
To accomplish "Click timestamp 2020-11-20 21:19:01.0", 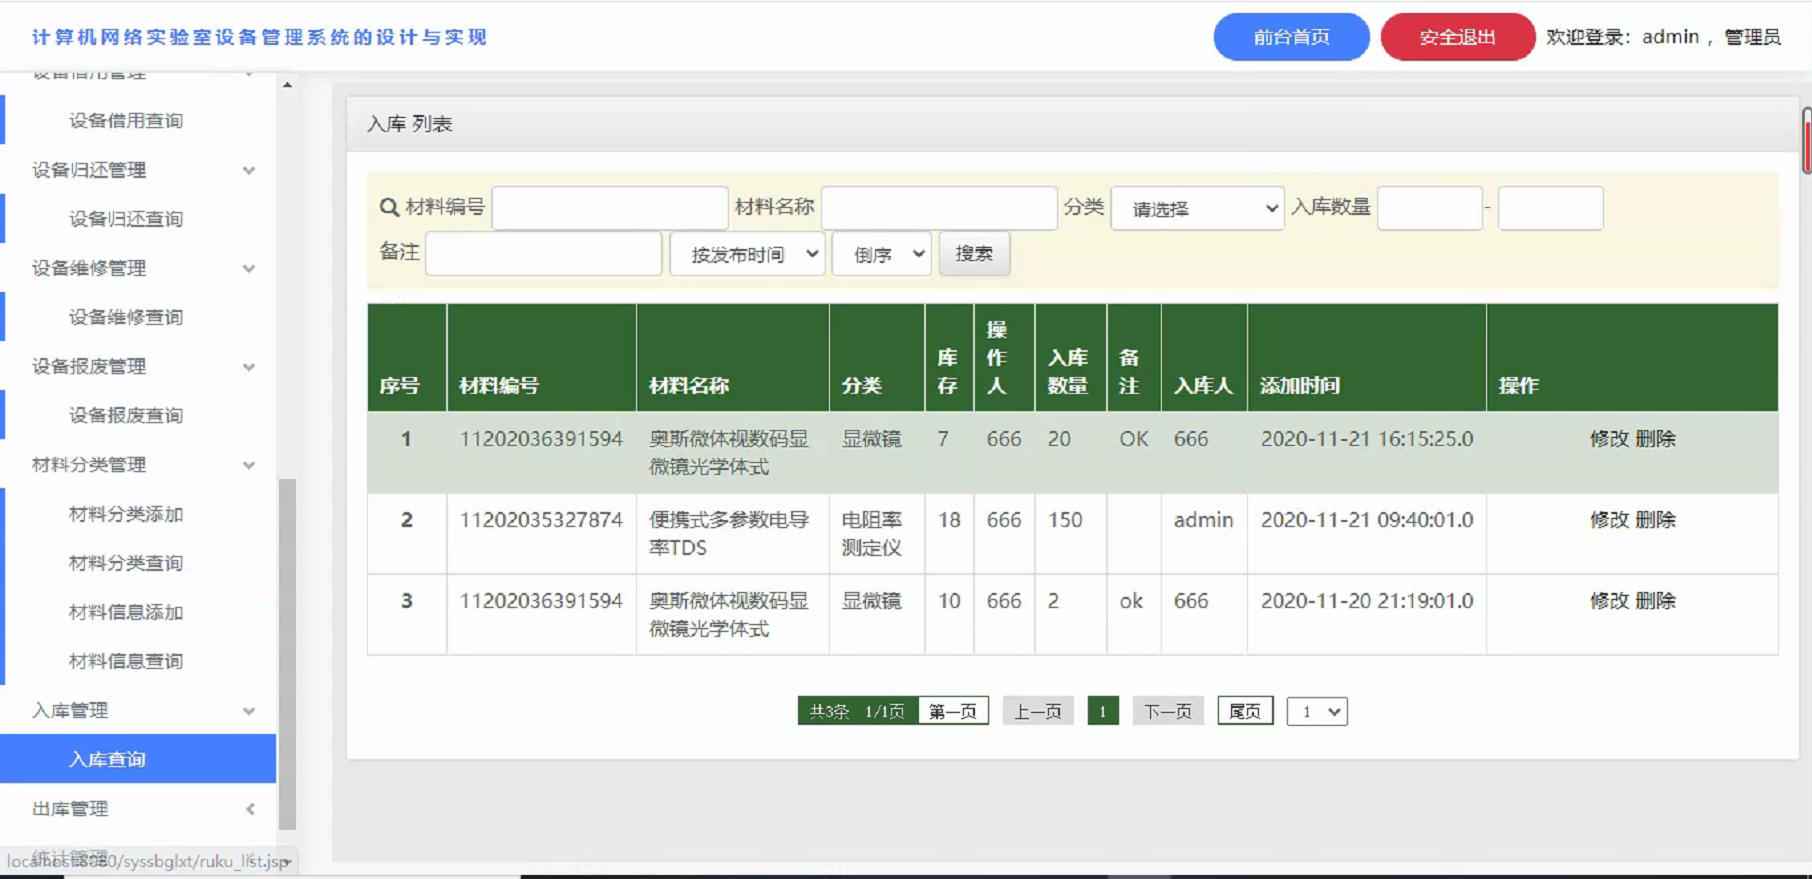I will (x=1367, y=601).
